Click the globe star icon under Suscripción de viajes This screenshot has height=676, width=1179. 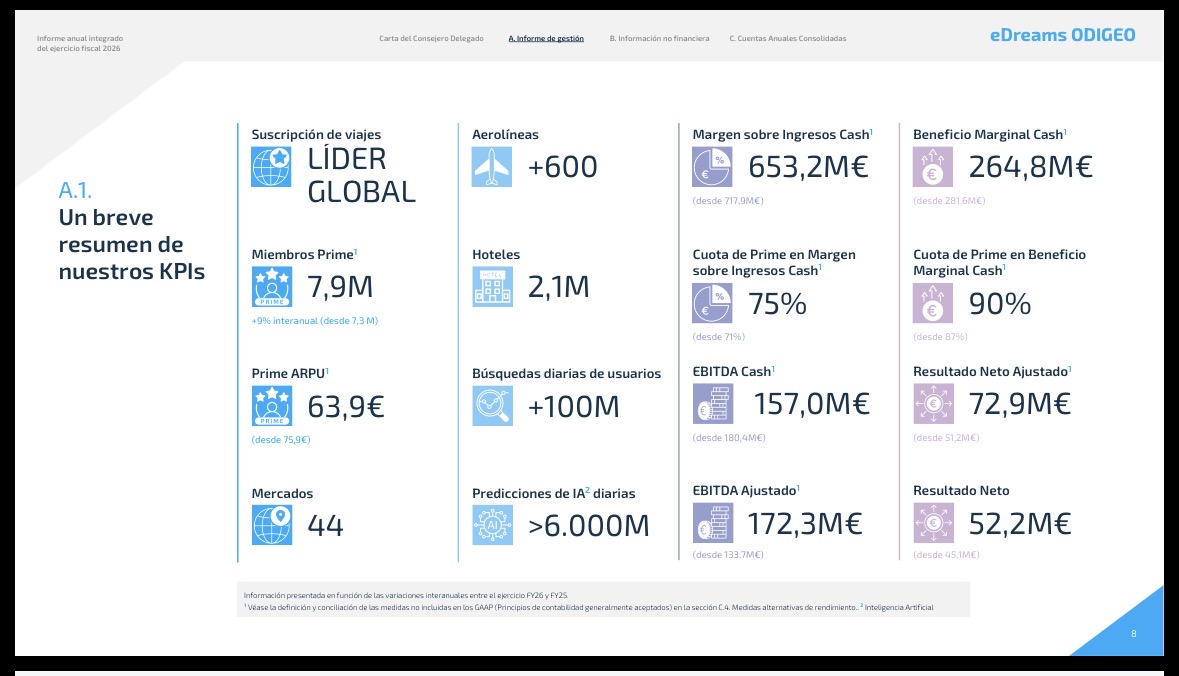271,167
